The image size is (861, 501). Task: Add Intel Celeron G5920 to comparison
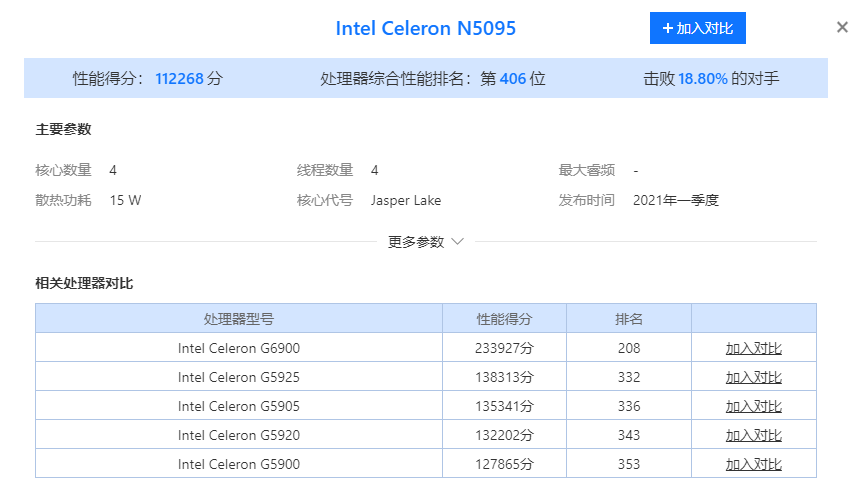(753, 436)
